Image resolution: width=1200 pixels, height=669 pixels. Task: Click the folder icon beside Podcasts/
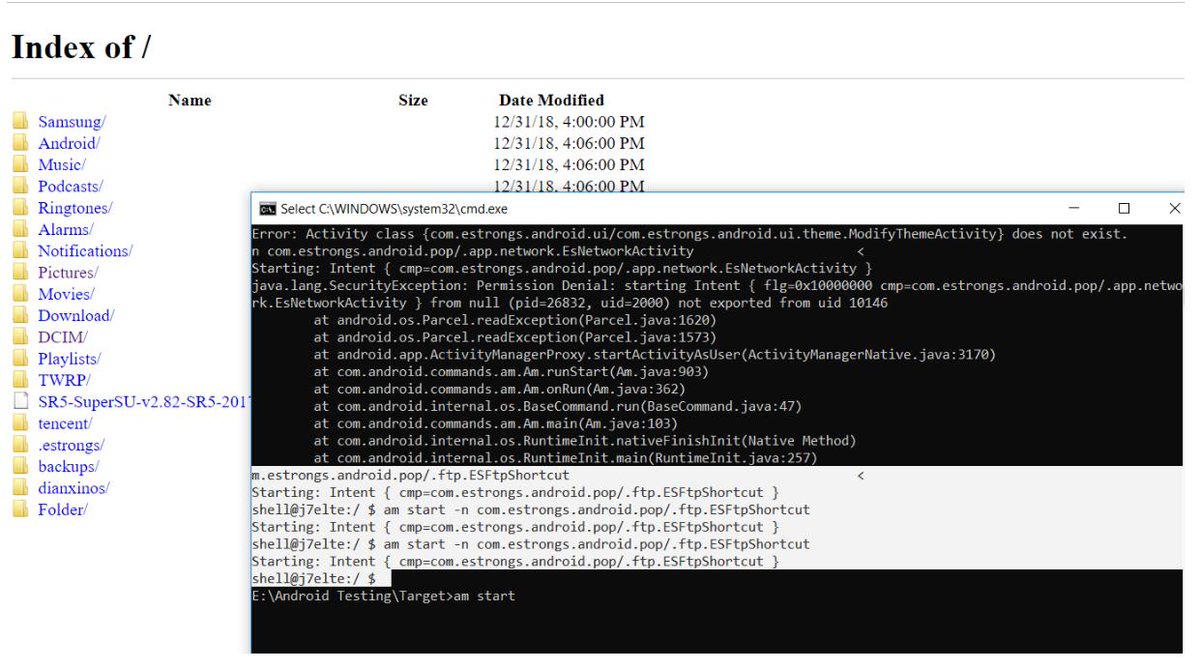coord(20,186)
